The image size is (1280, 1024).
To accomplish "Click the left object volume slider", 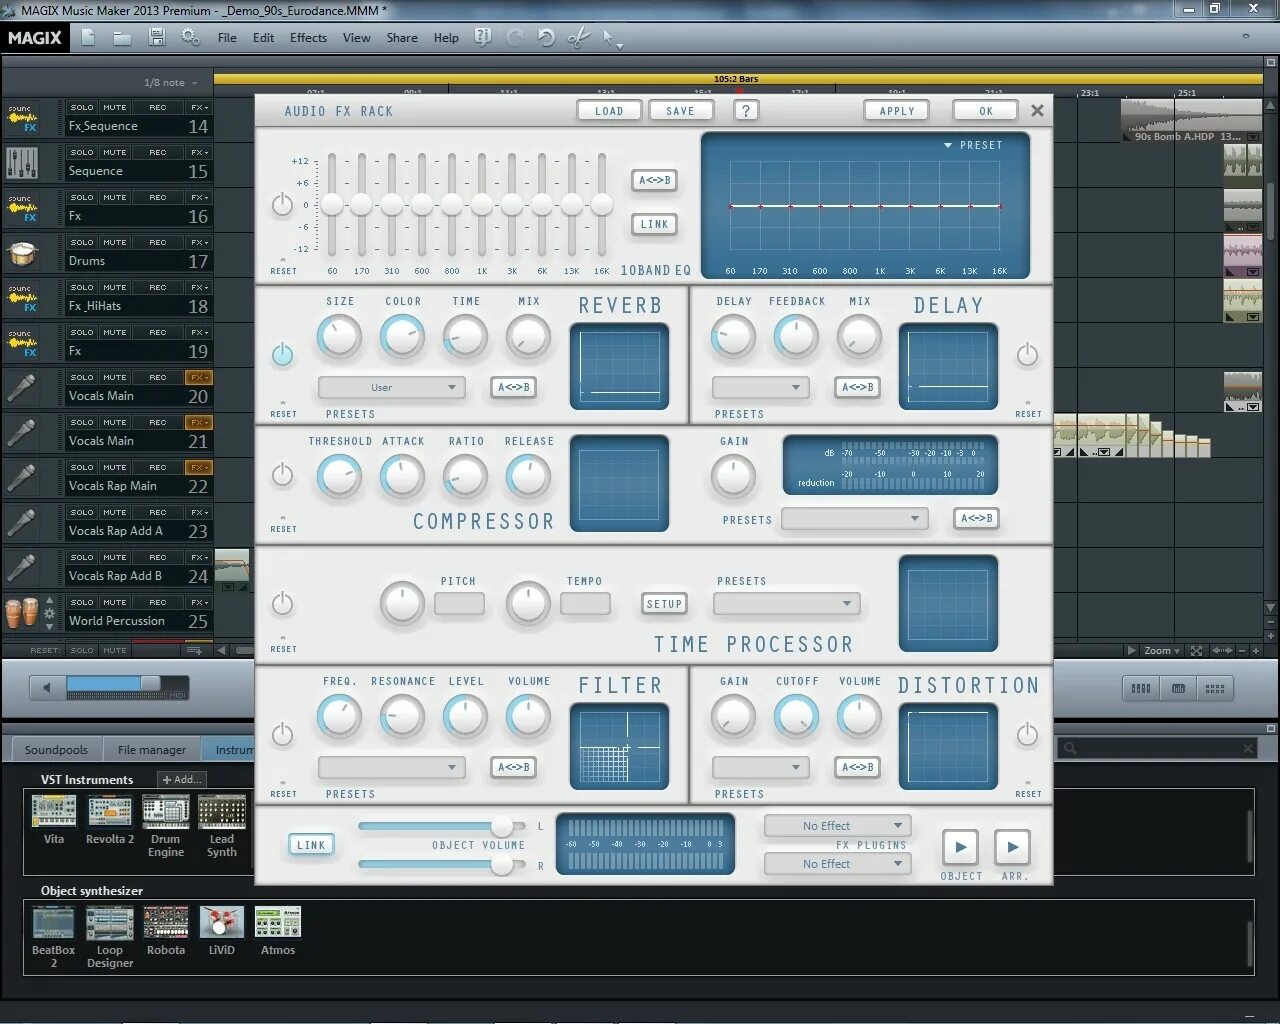I will (x=441, y=826).
